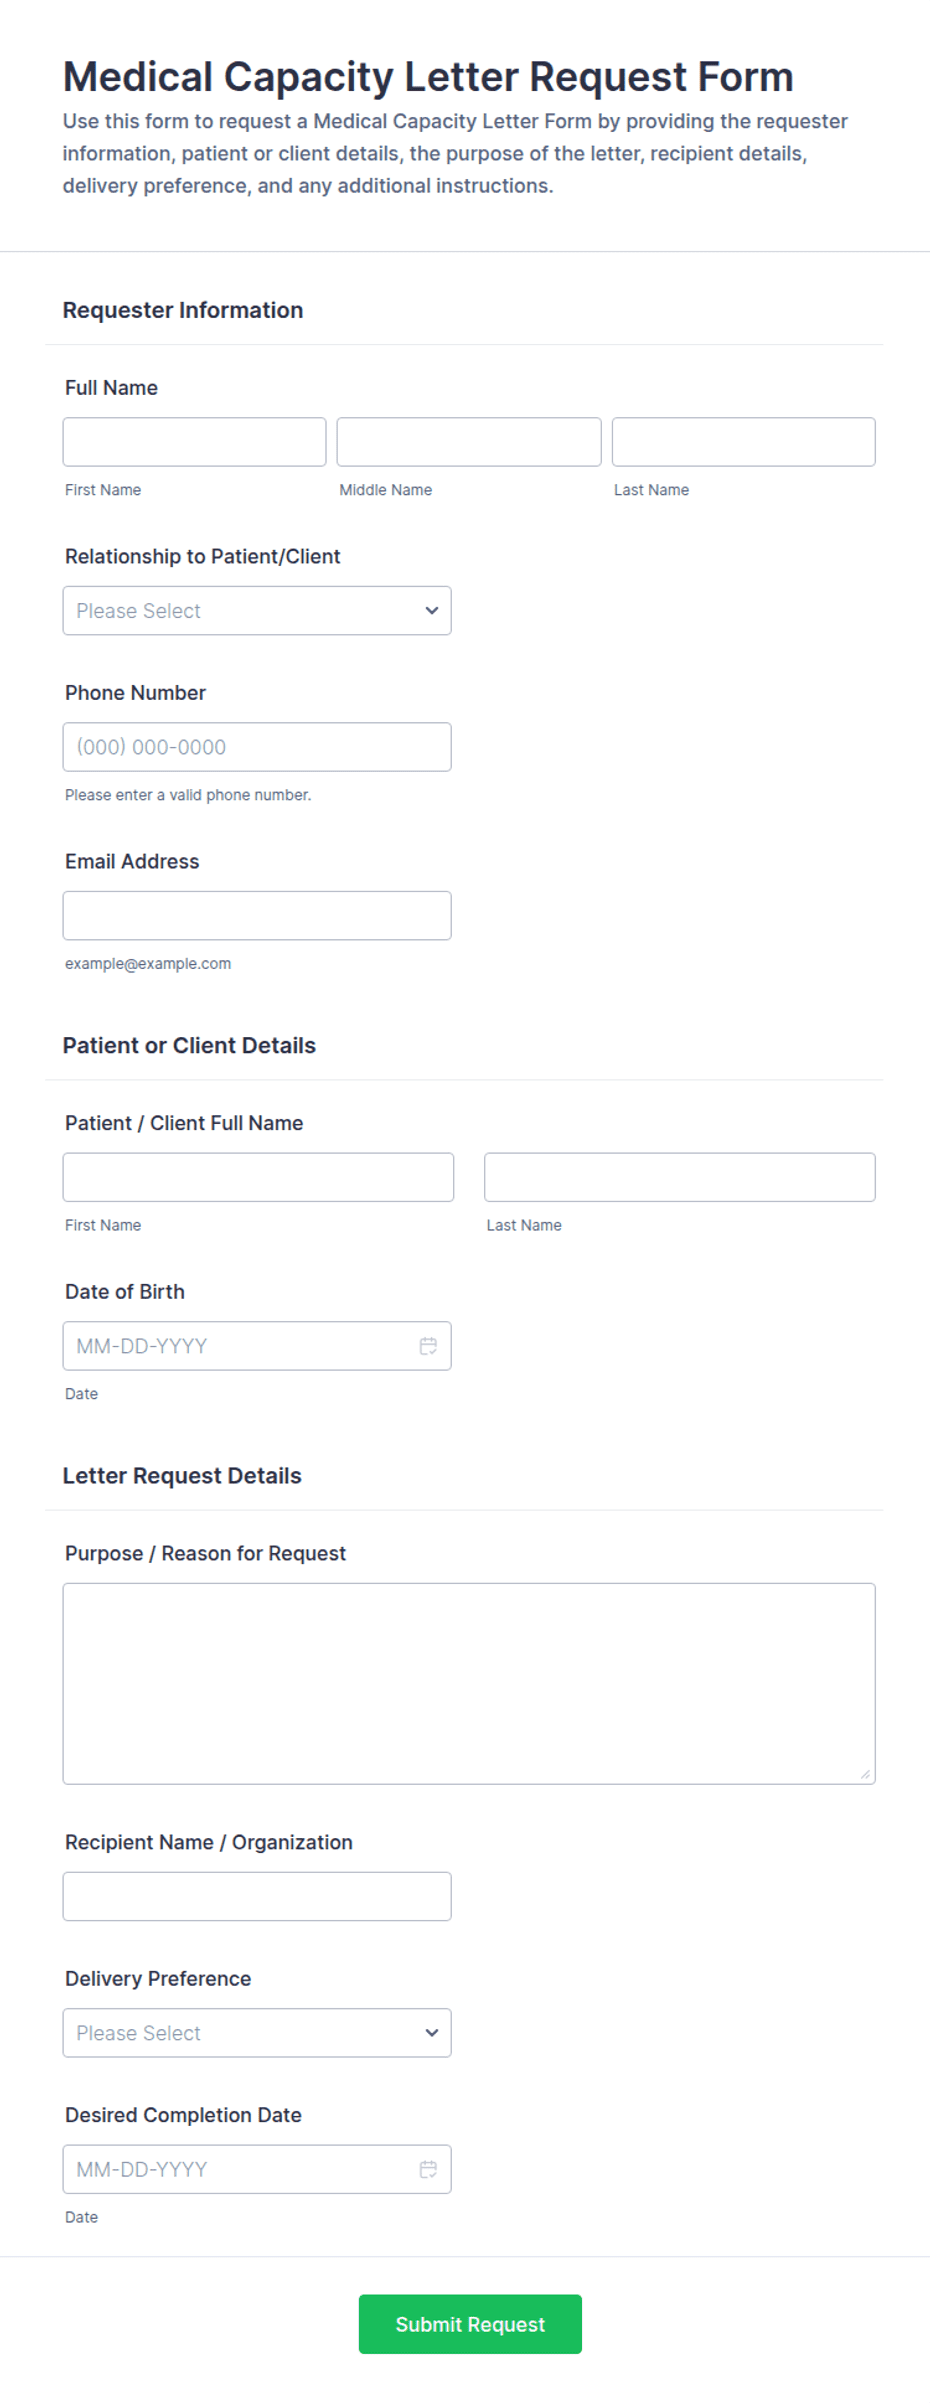Click into the Email Address field
The height and width of the screenshot is (2403, 930).
point(257,915)
